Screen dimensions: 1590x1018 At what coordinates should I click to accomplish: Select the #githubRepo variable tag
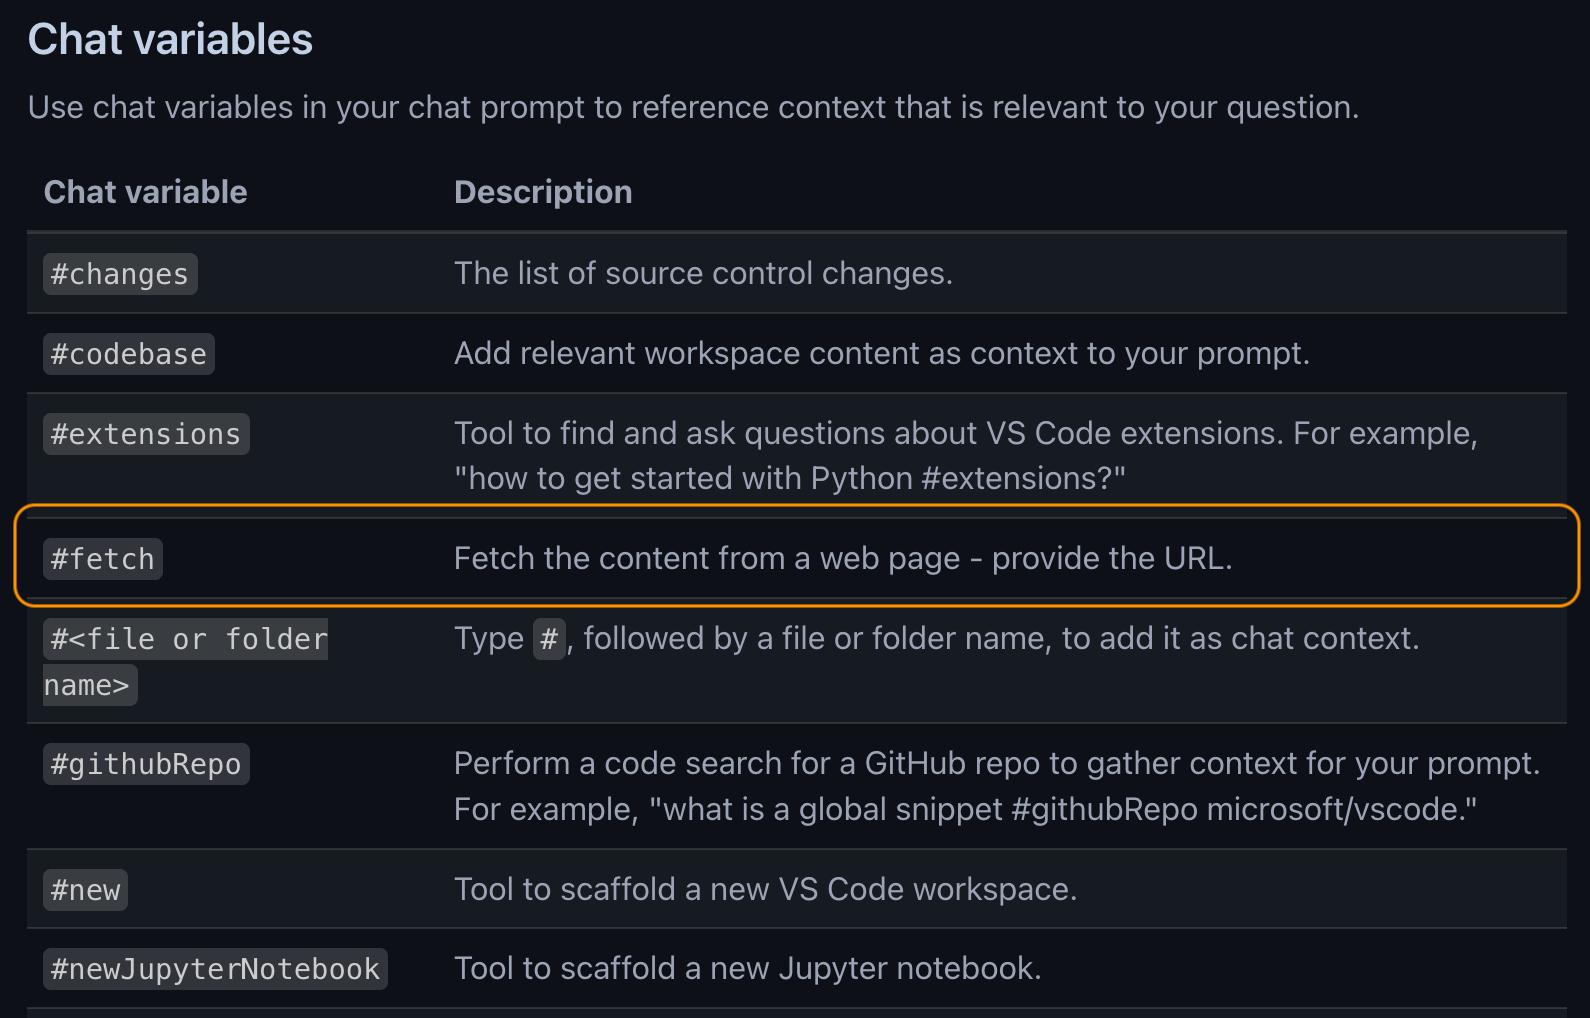pyautogui.click(x=146, y=764)
